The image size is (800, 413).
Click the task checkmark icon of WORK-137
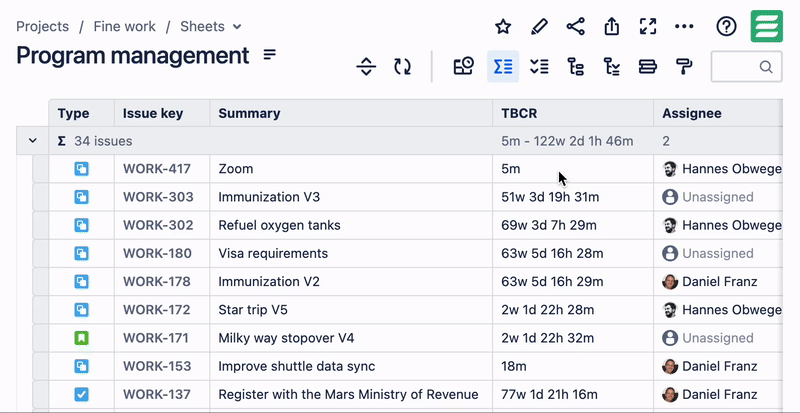pos(82,394)
